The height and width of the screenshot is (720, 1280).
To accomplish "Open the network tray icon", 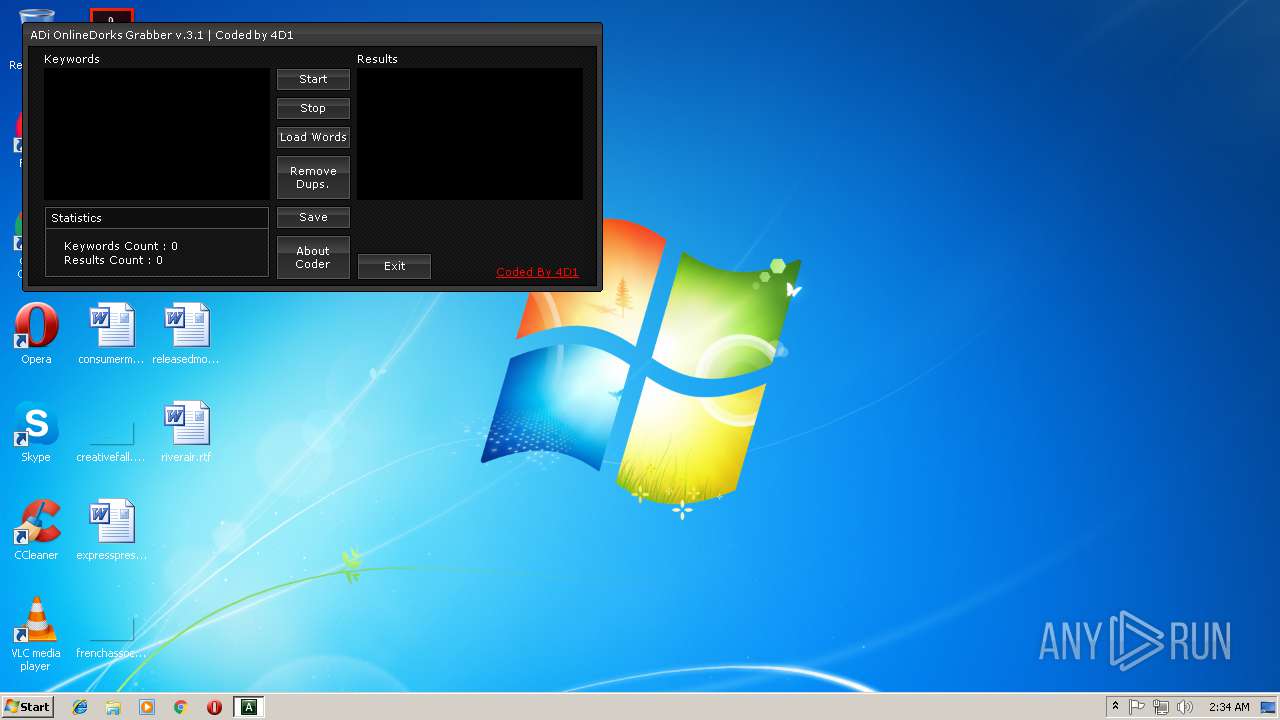I will point(1161,707).
